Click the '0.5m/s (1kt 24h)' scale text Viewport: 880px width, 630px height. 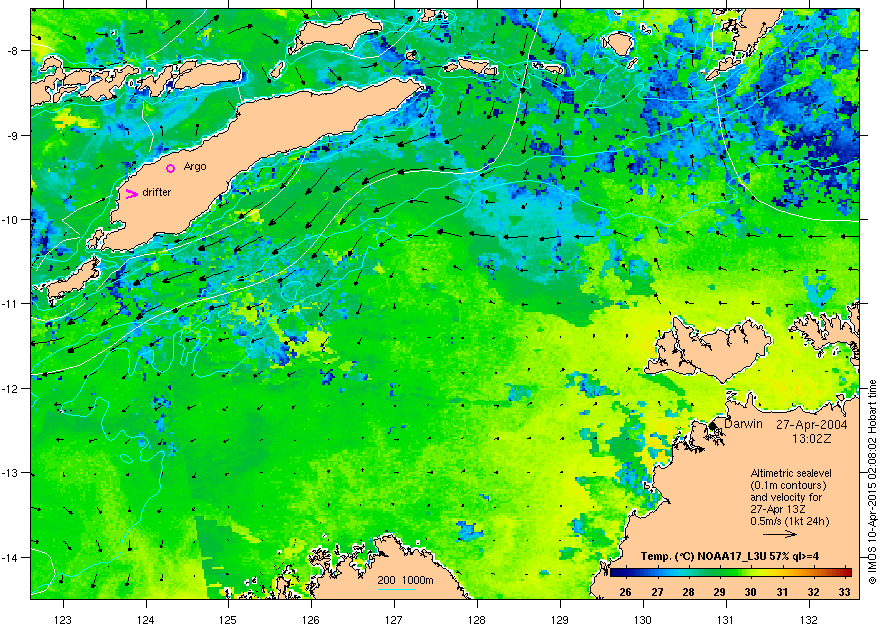790,522
